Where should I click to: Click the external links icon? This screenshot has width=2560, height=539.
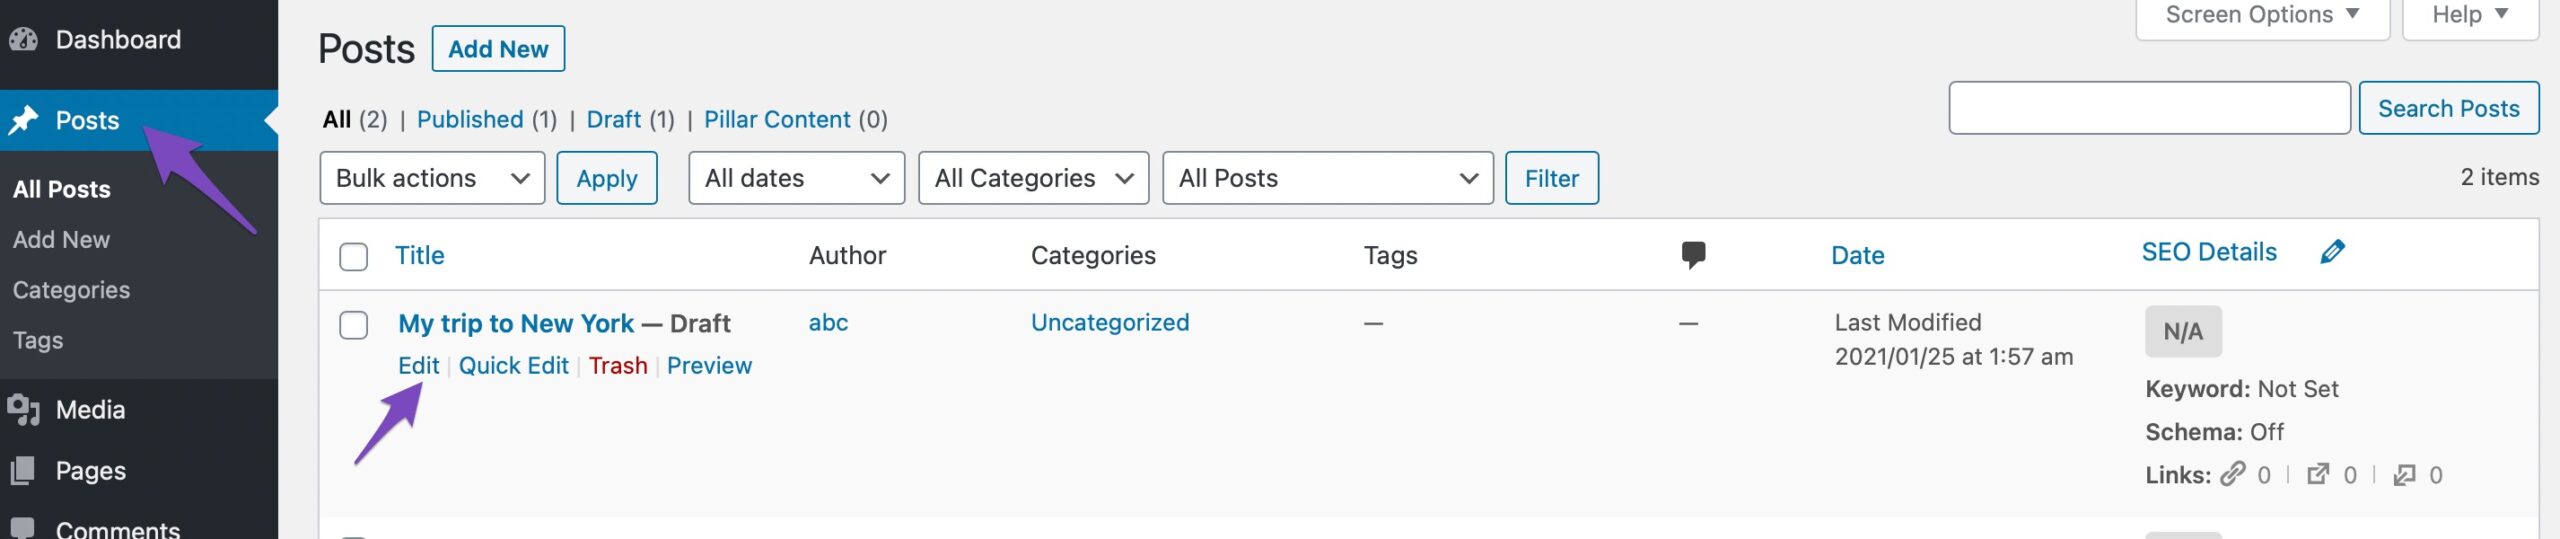coord(2318,474)
